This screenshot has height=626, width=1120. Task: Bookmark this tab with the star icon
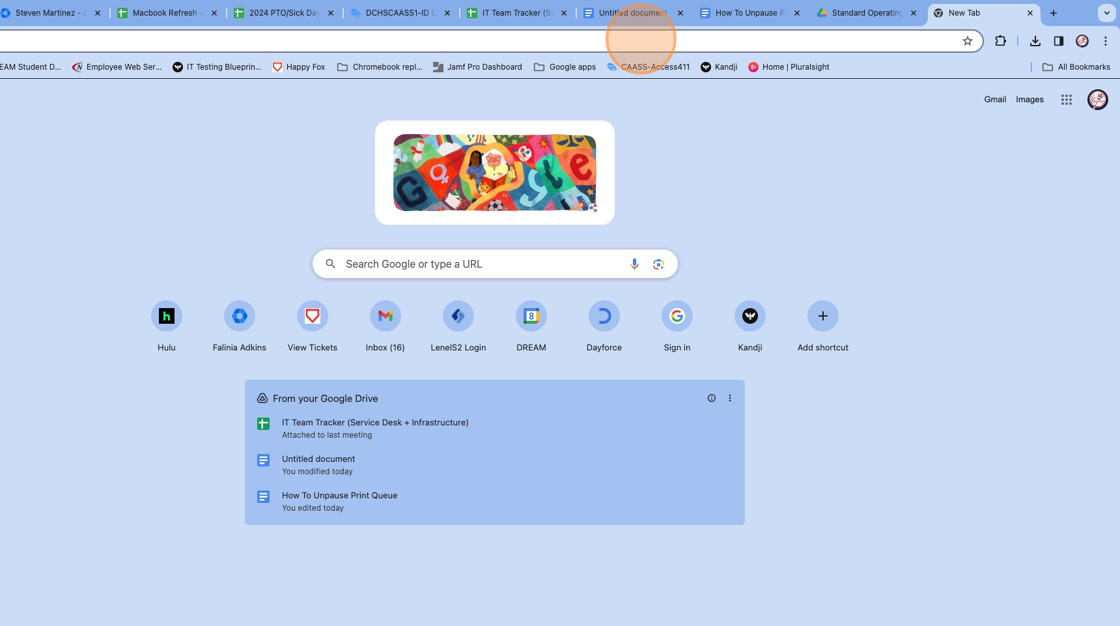click(x=967, y=41)
